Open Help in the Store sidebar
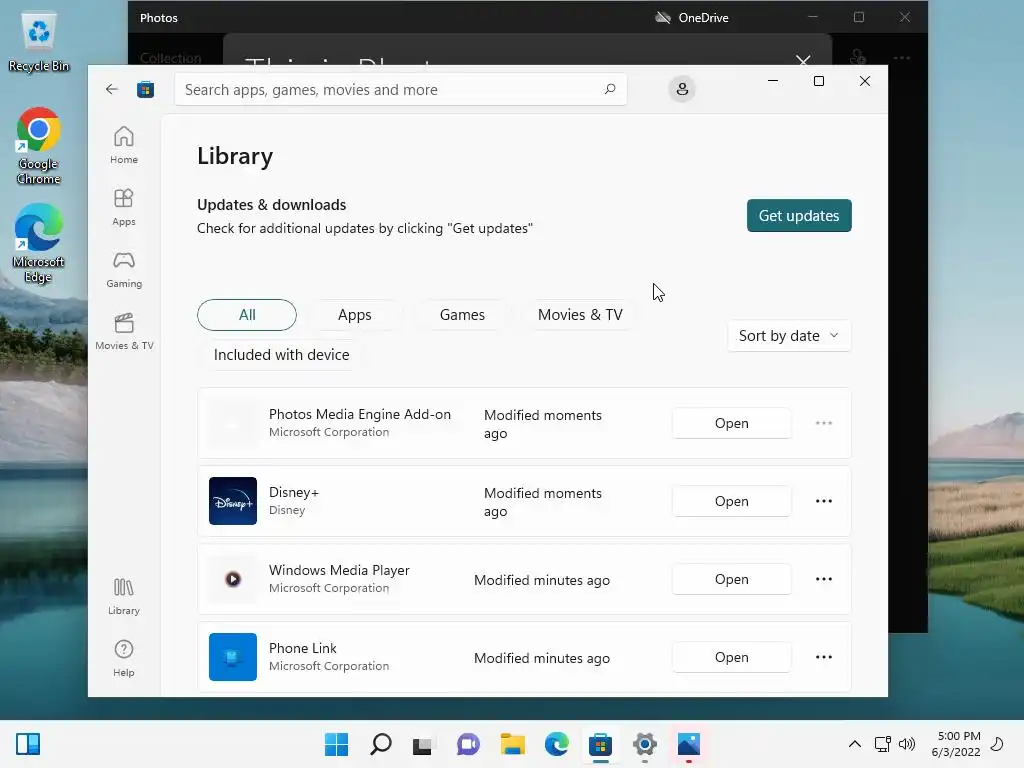This screenshot has height=768, width=1024. click(123, 658)
